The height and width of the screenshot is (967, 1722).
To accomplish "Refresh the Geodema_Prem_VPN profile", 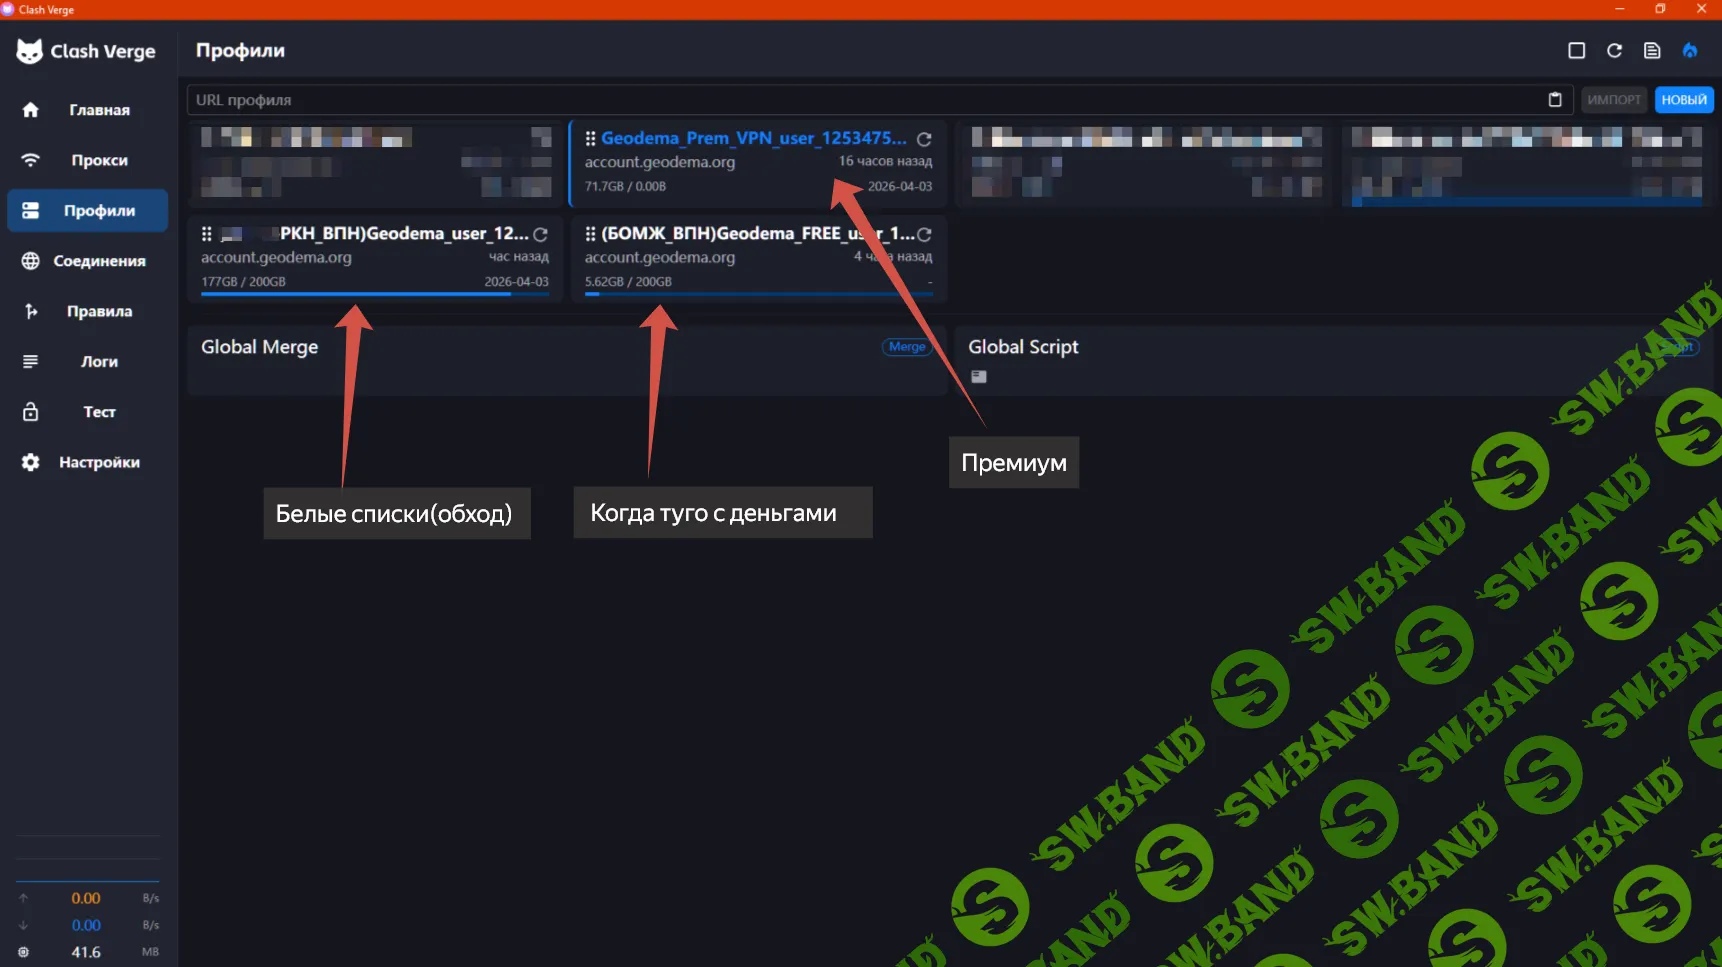I will pyautogui.click(x=924, y=139).
